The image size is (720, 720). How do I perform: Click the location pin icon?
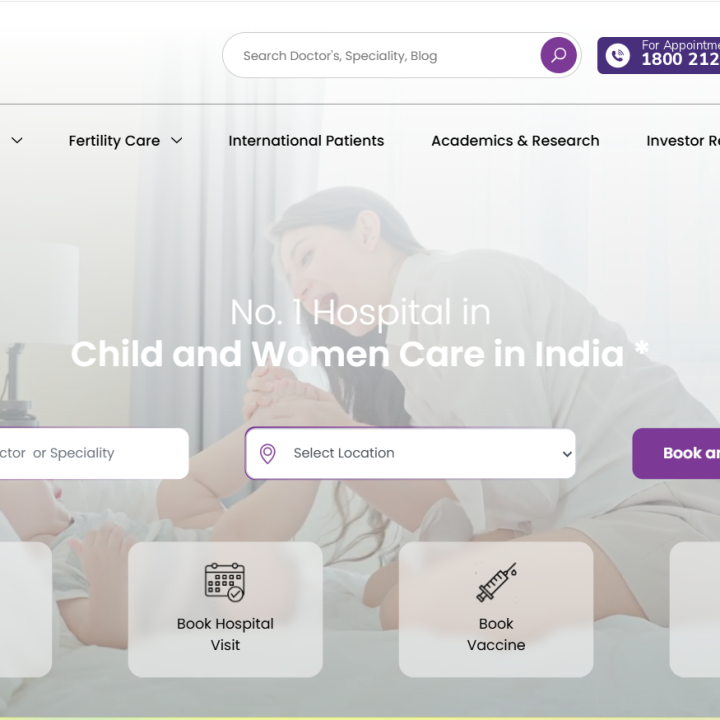[267, 454]
